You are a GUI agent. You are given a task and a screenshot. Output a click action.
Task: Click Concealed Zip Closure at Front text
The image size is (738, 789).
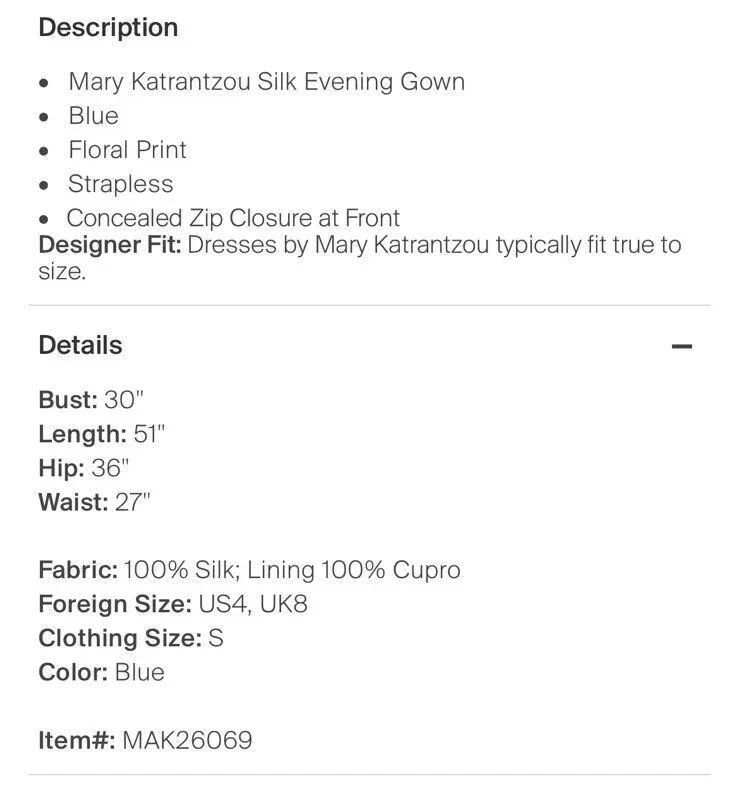click(x=233, y=218)
